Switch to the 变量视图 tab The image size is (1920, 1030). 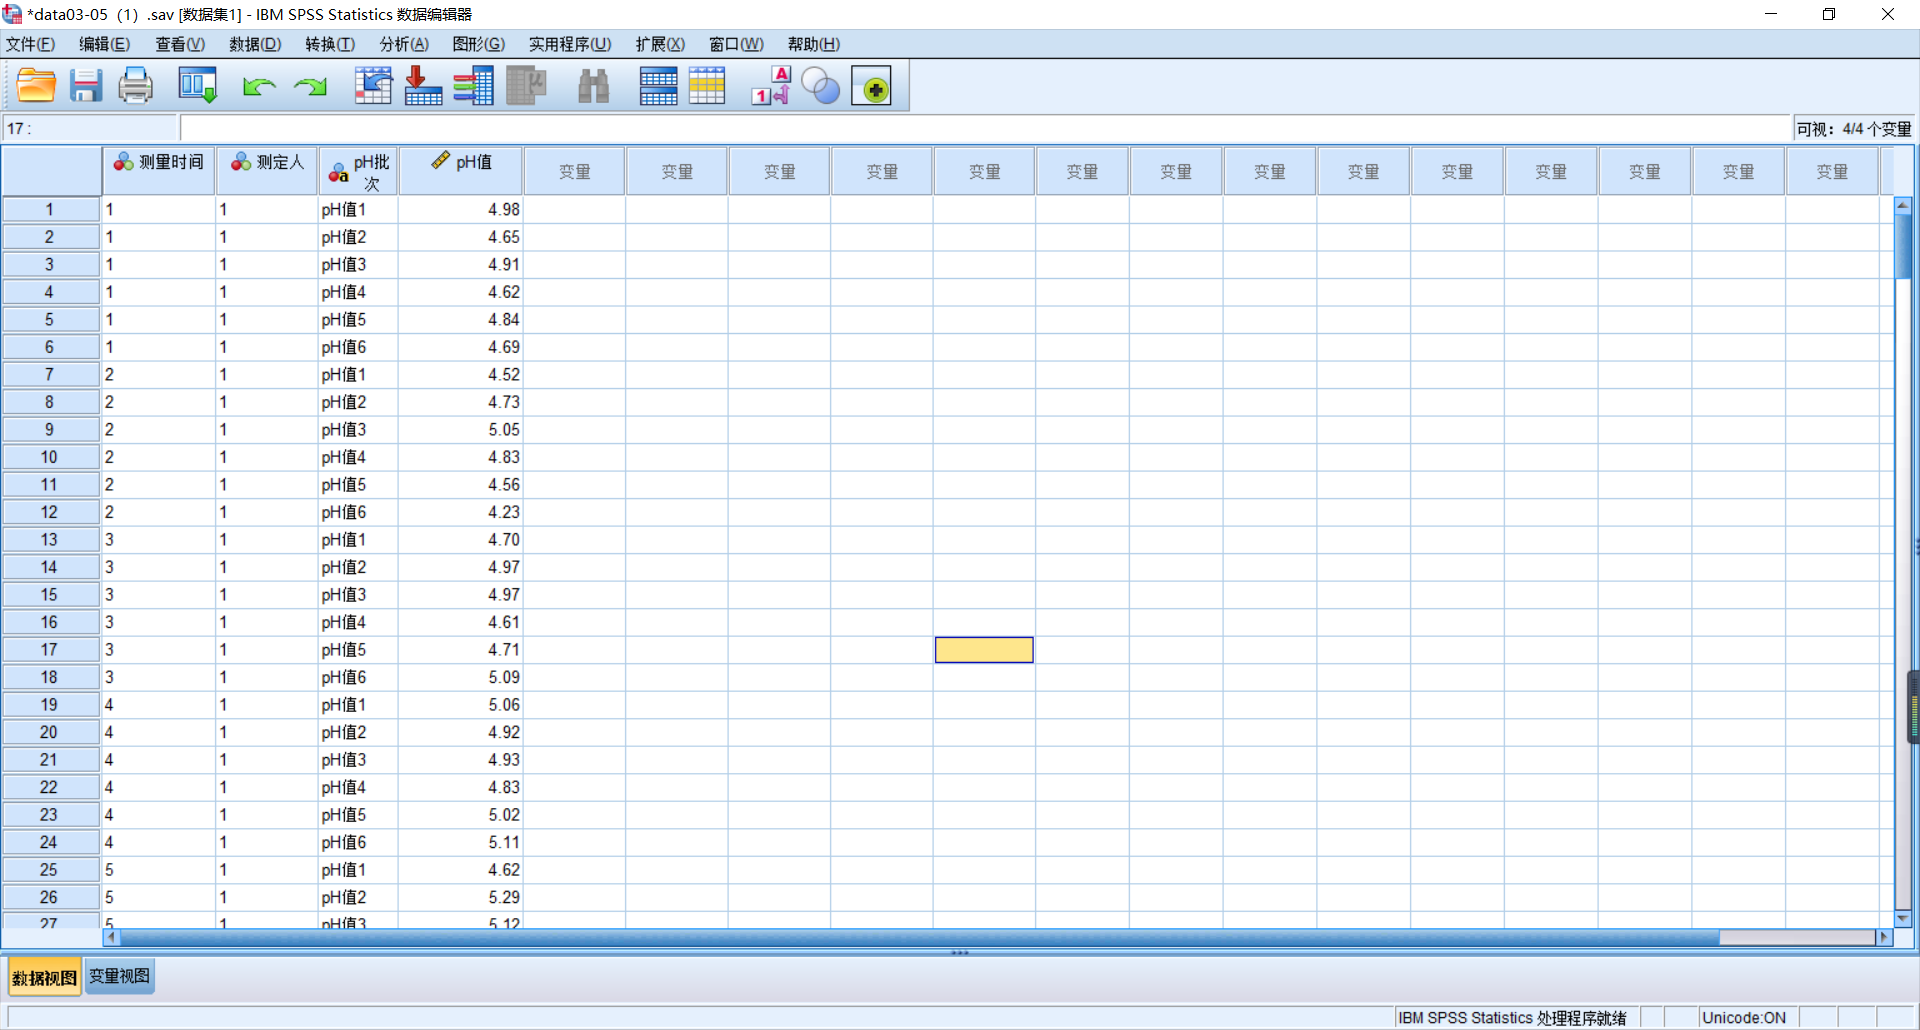click(x=119, y=976)
